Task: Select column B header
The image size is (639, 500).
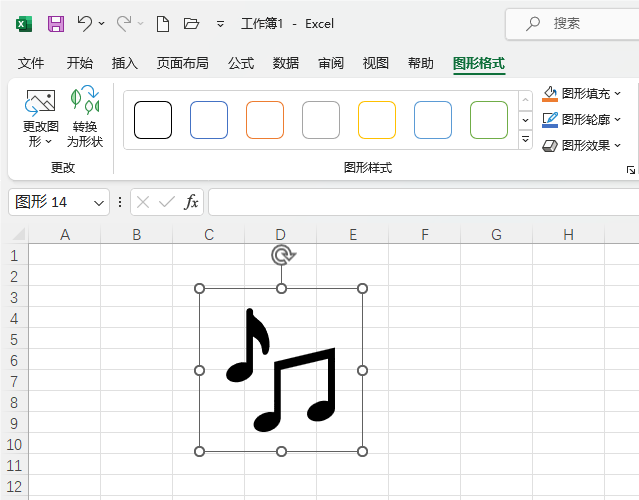Action: click(137, 235)
